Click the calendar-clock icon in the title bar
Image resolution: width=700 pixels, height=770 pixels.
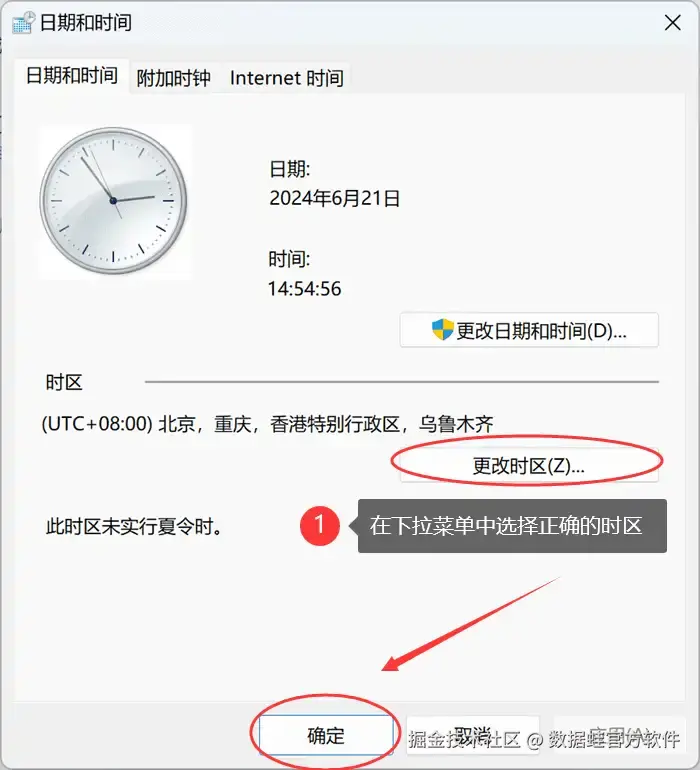coord(24,22)
